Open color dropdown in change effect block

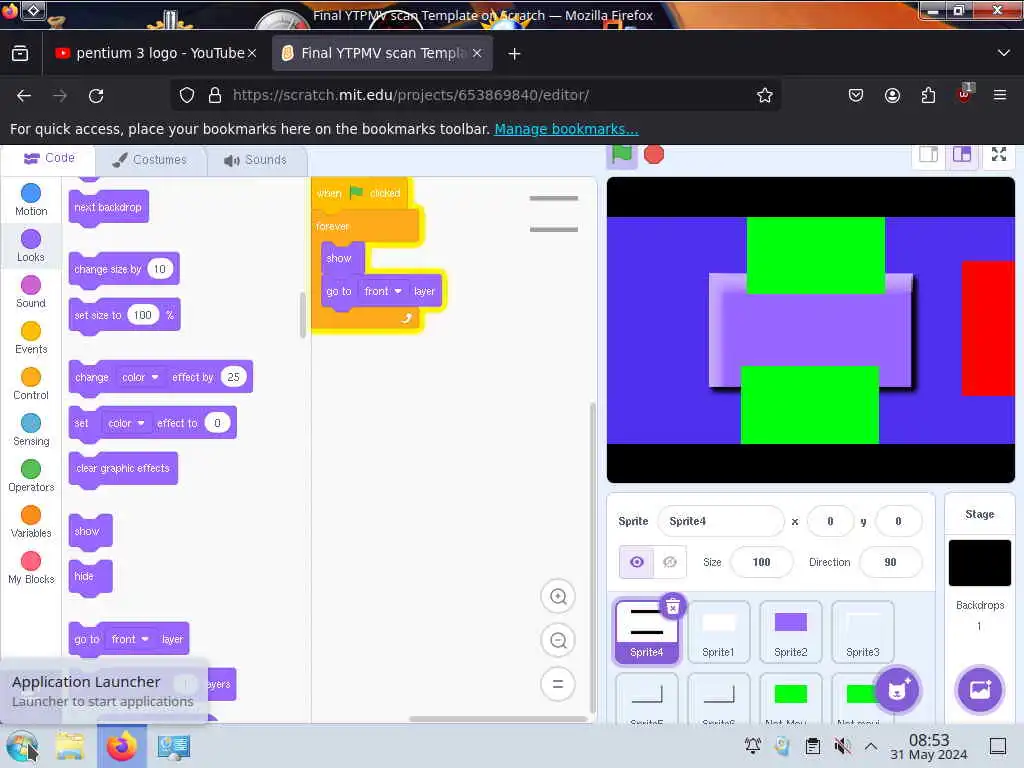pyautogui.click(x=140, y=377)
